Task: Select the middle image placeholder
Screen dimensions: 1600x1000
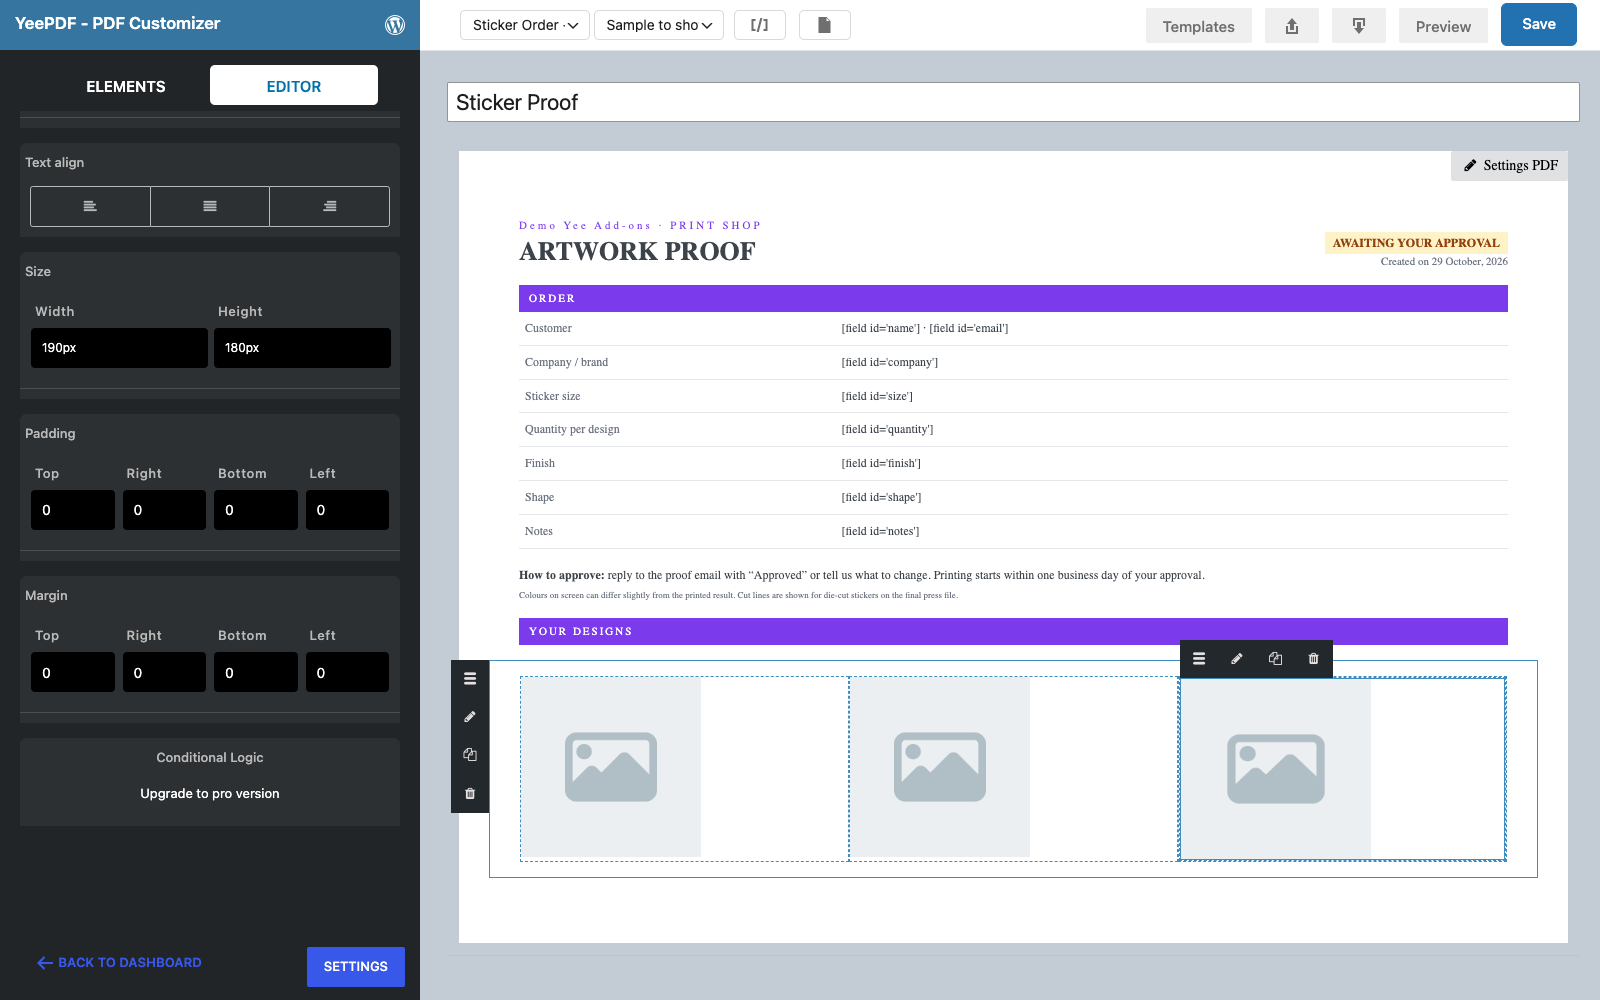Action: 940,767
